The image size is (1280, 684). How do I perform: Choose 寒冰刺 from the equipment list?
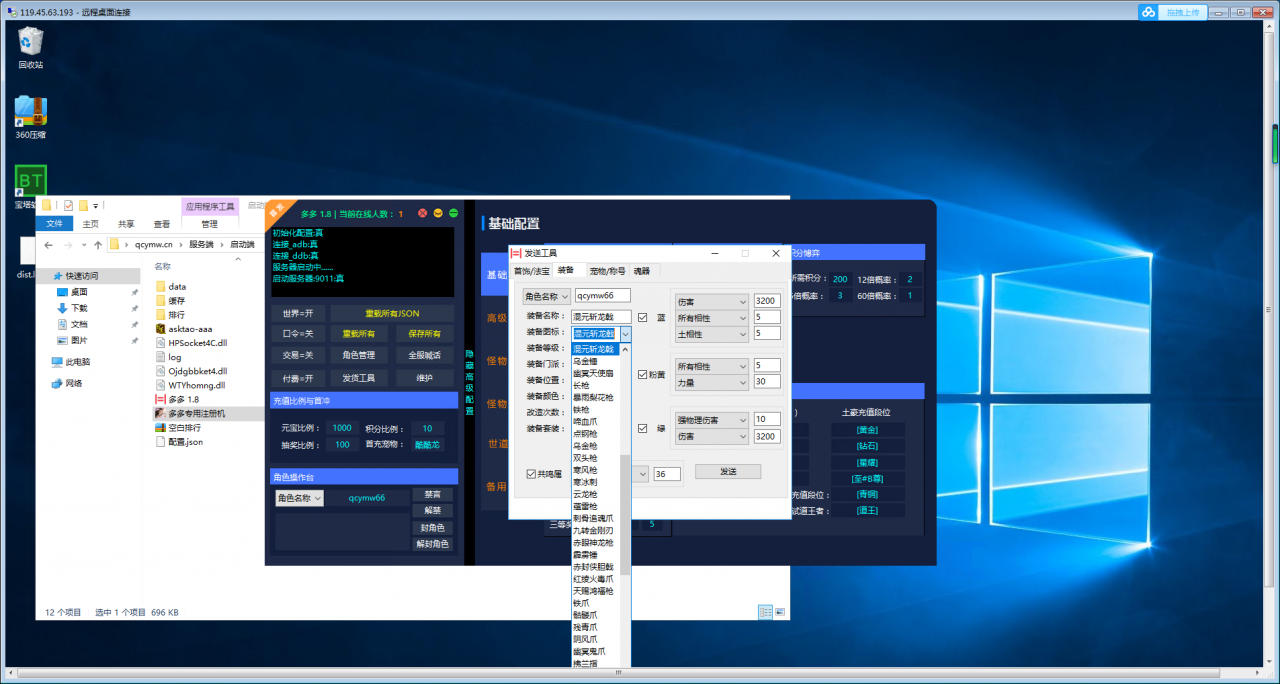pyautogui.click(x=586, y=482)
